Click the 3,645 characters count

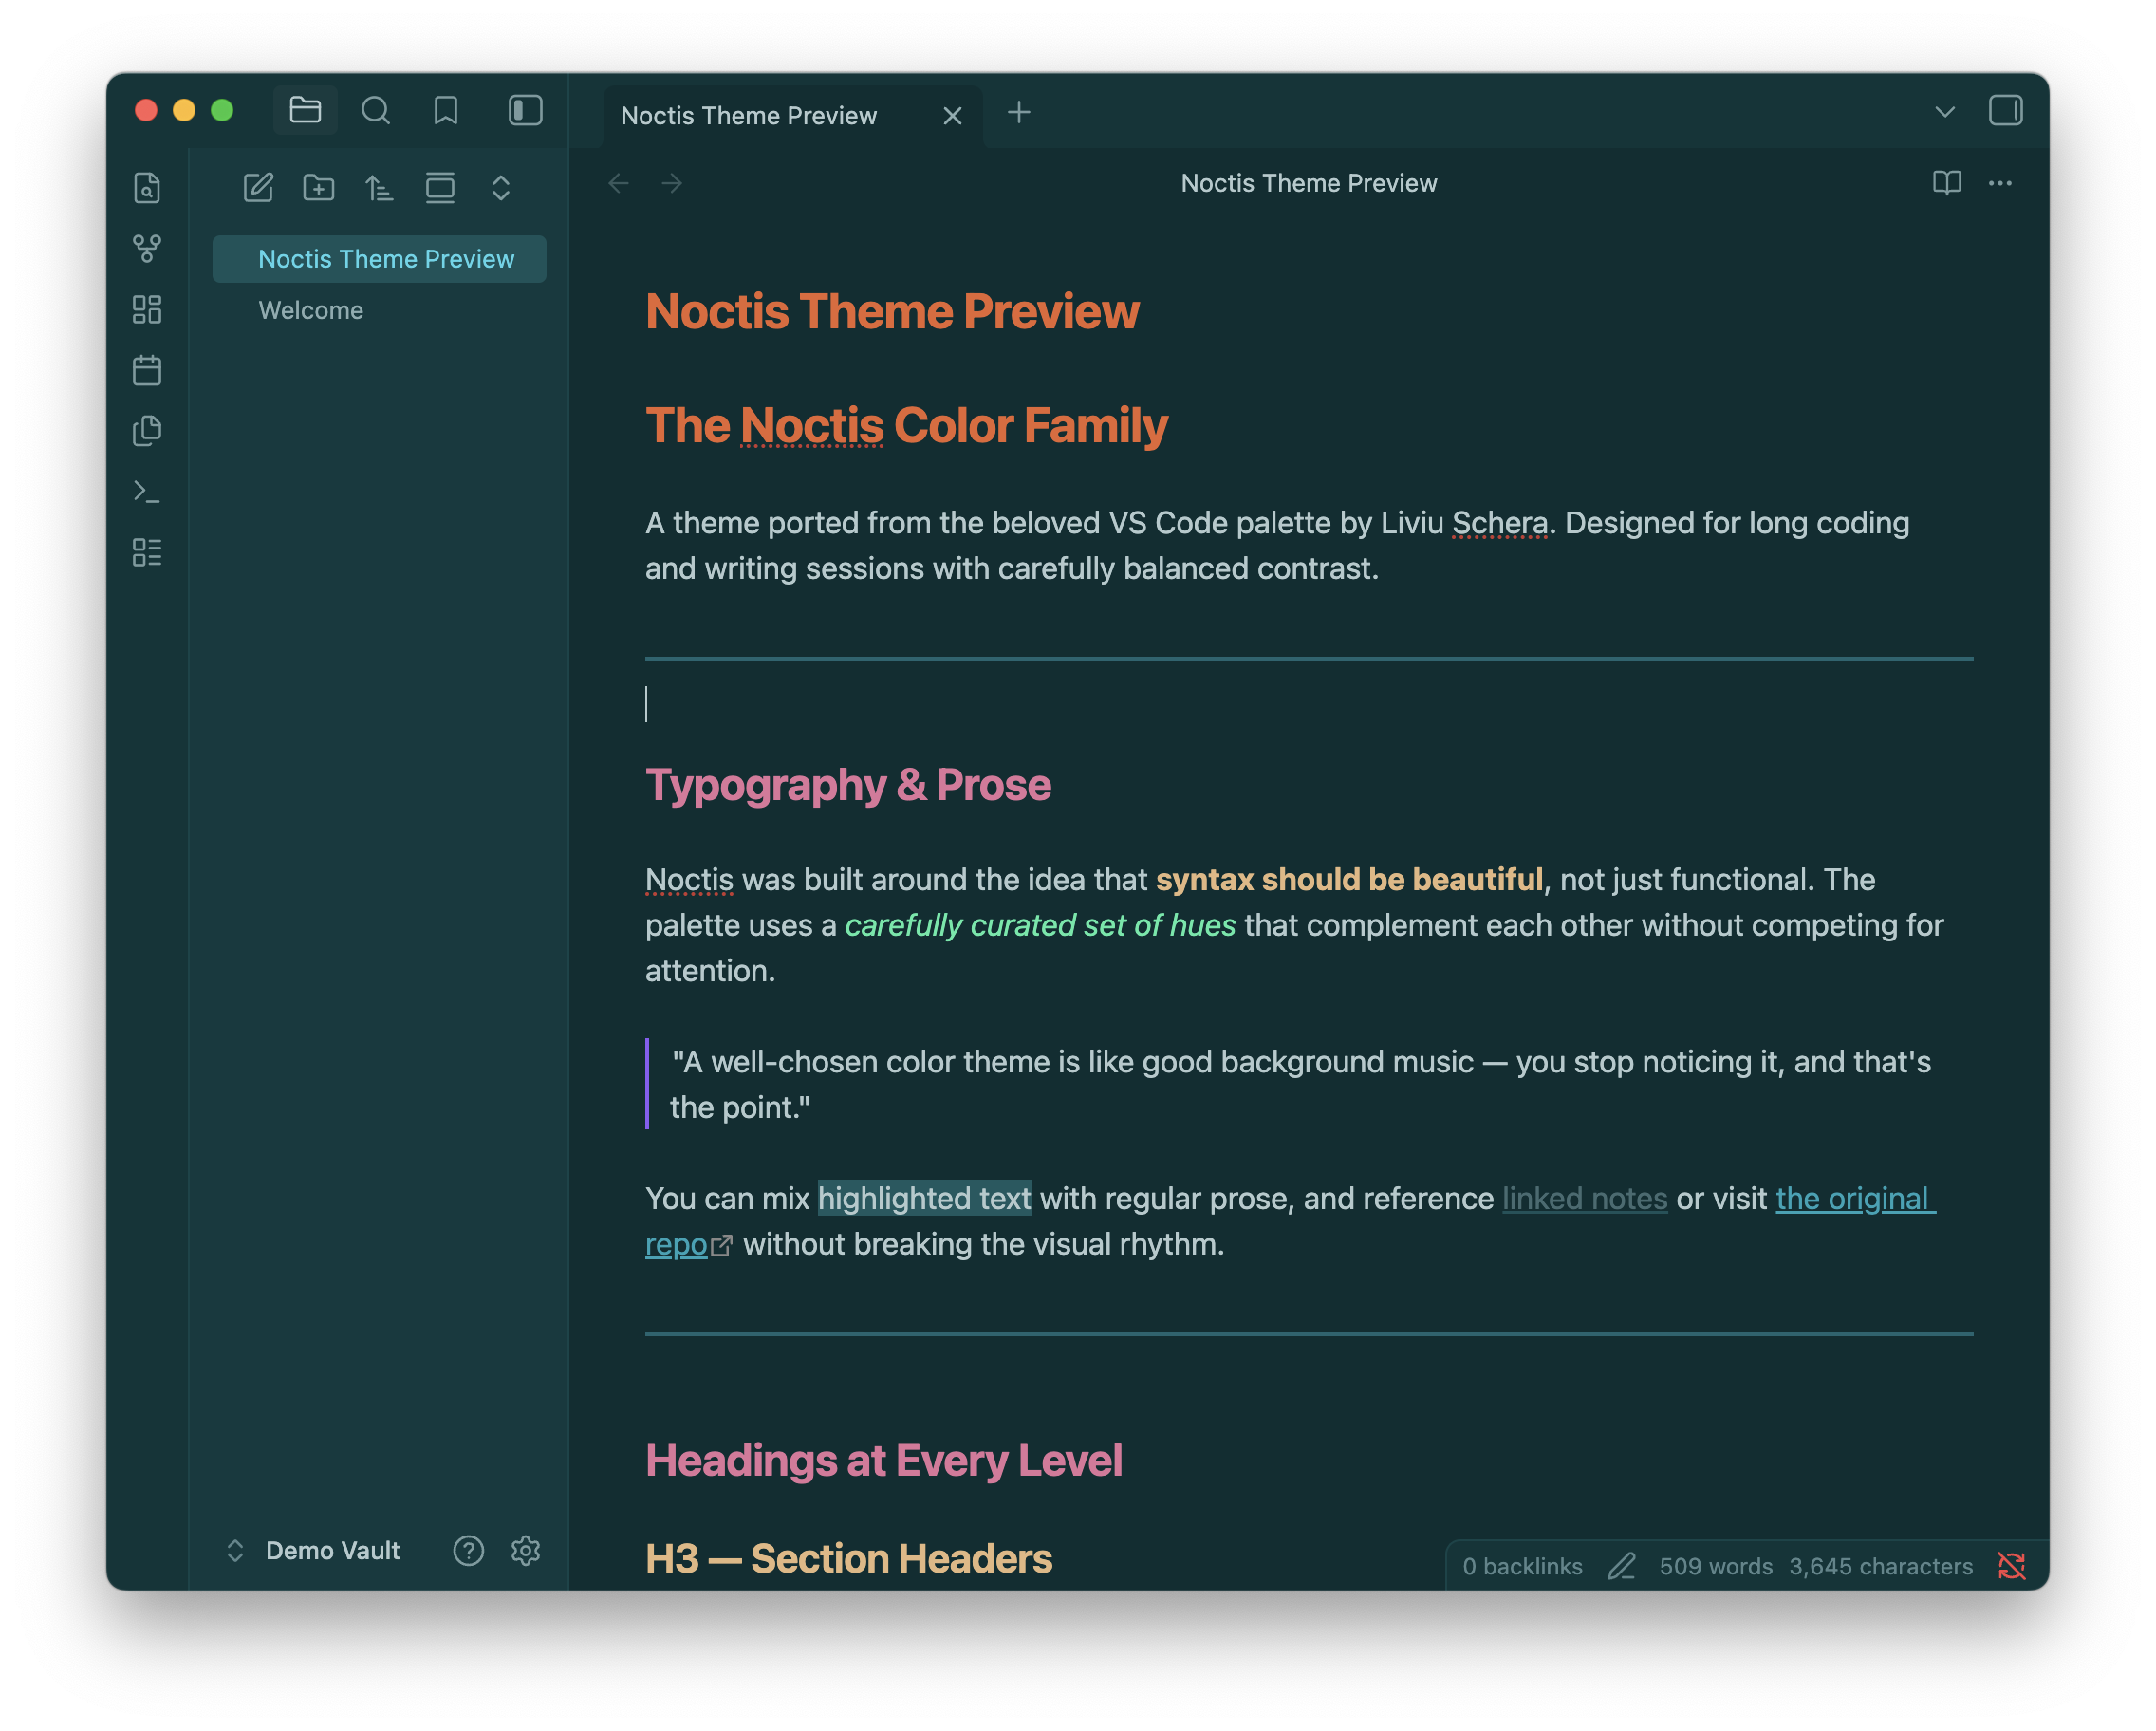pos(1880,1566)
